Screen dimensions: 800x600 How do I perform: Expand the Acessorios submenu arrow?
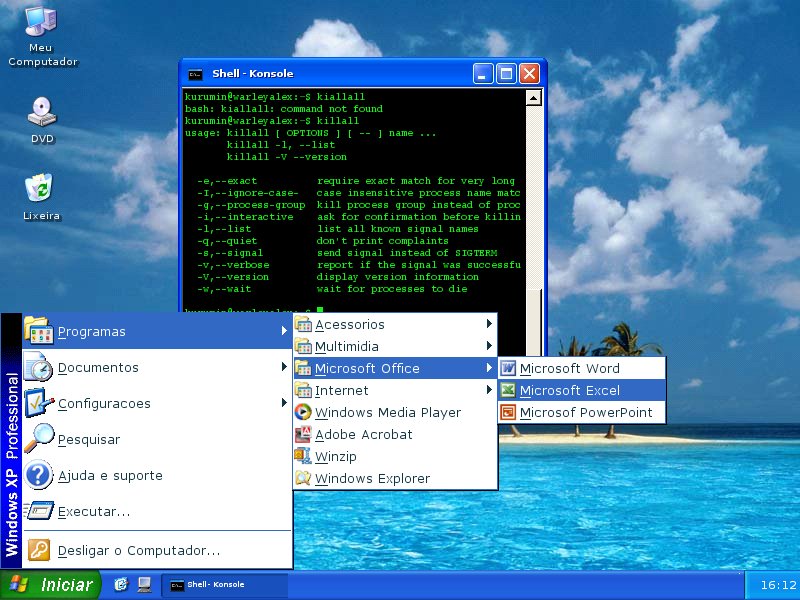pyautogui.click(x=489, y=323)
